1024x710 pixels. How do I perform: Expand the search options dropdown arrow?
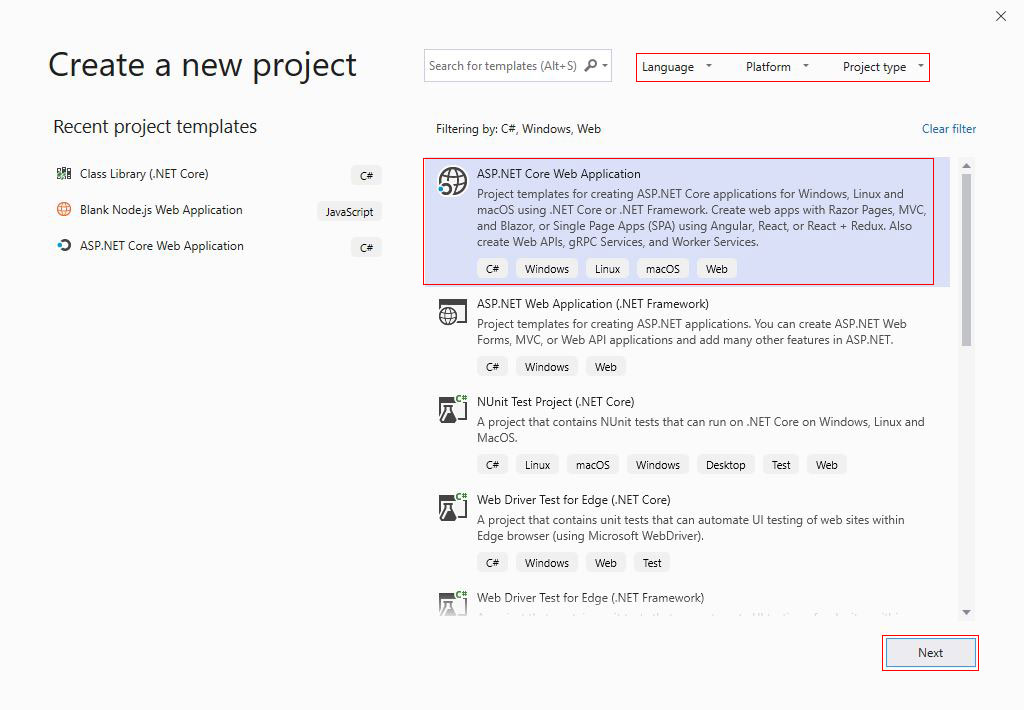(x=605, y=65)
